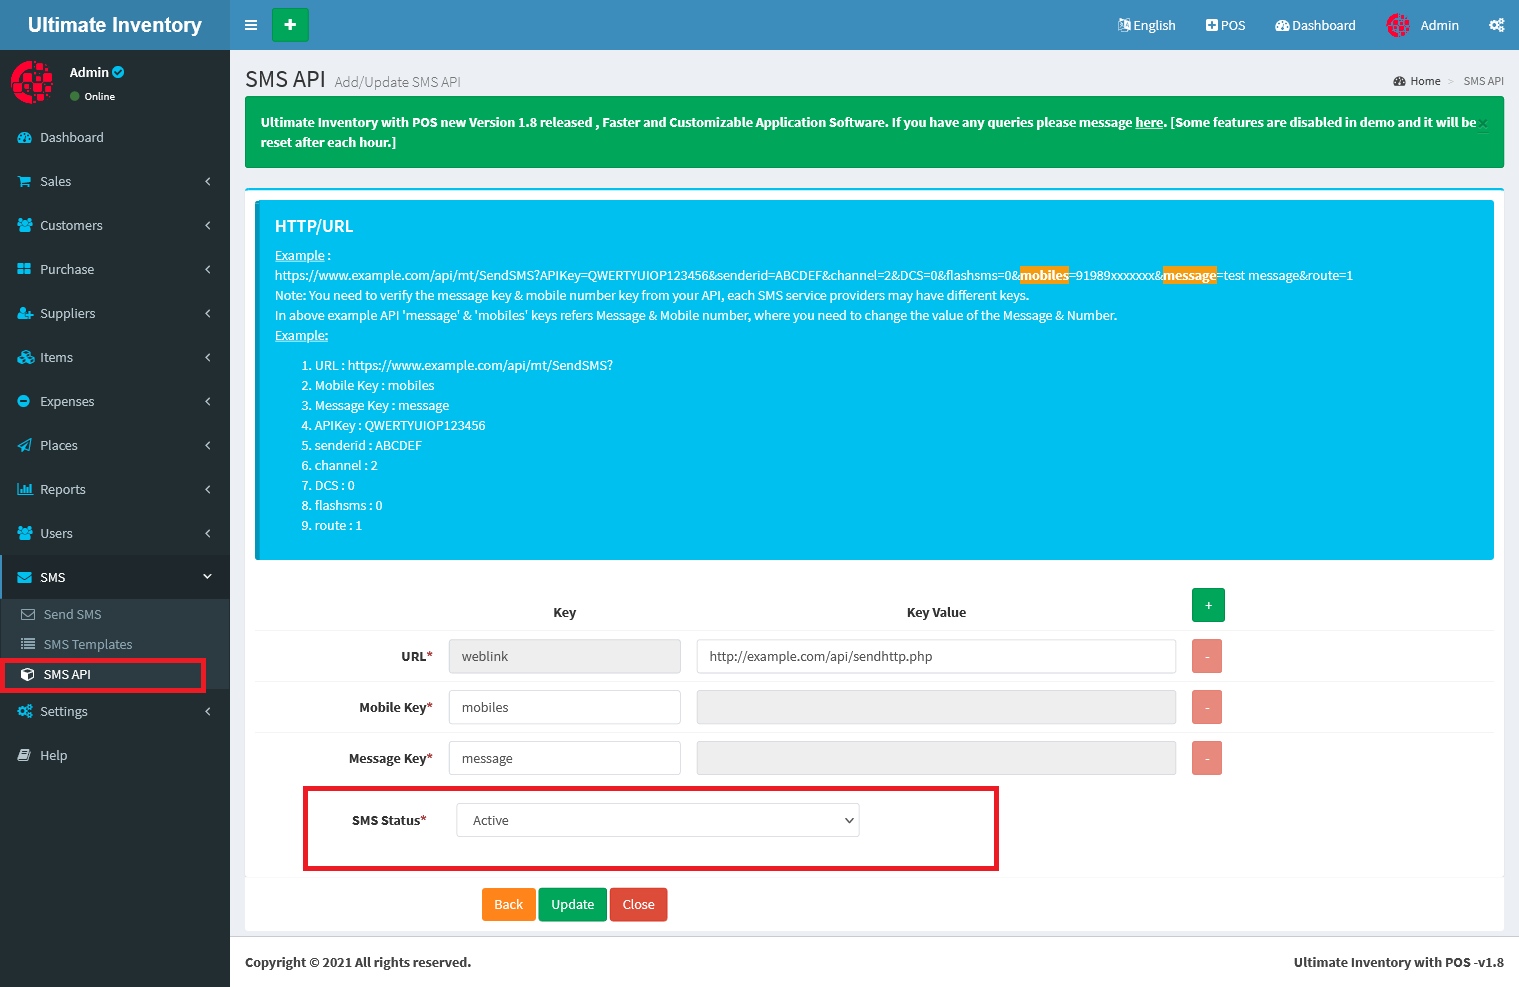This screenshot has height=987, width=1519.
Task: Click Send SMS envelope icon
Action: (x=28, y=615)
